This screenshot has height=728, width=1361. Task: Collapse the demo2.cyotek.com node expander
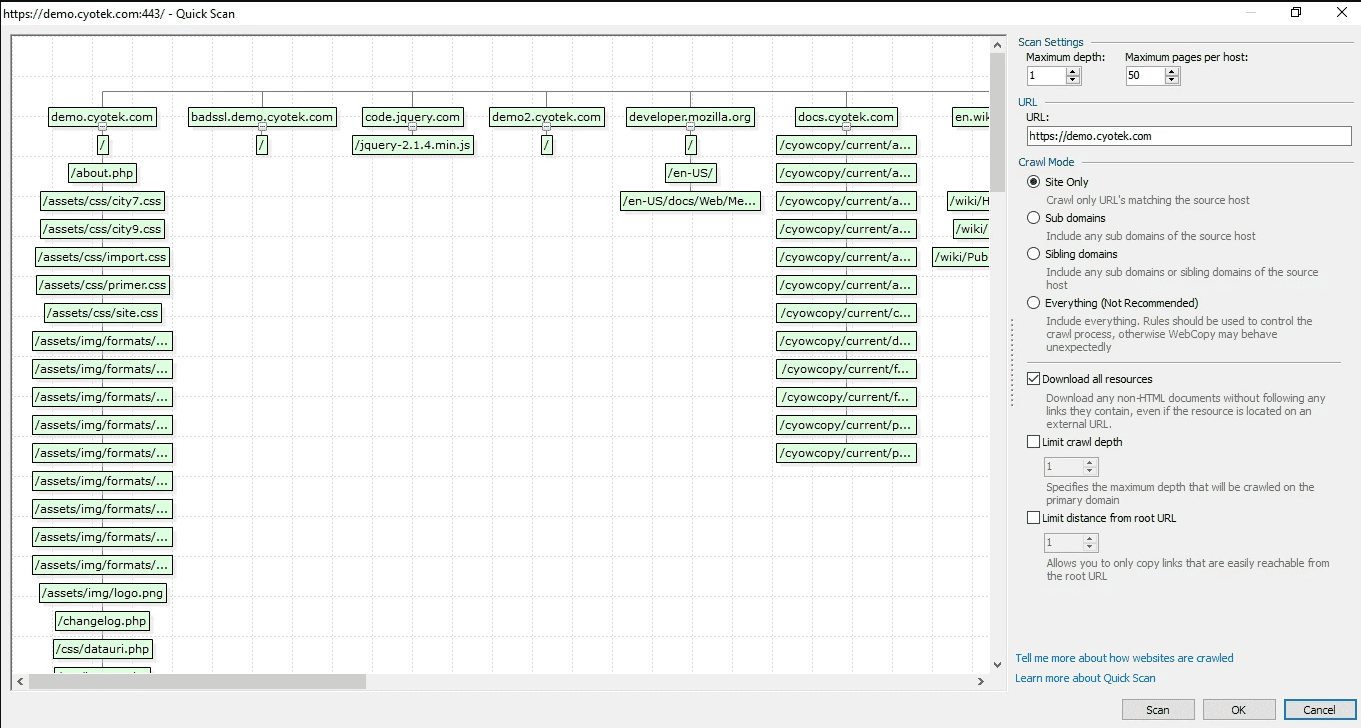547,127
